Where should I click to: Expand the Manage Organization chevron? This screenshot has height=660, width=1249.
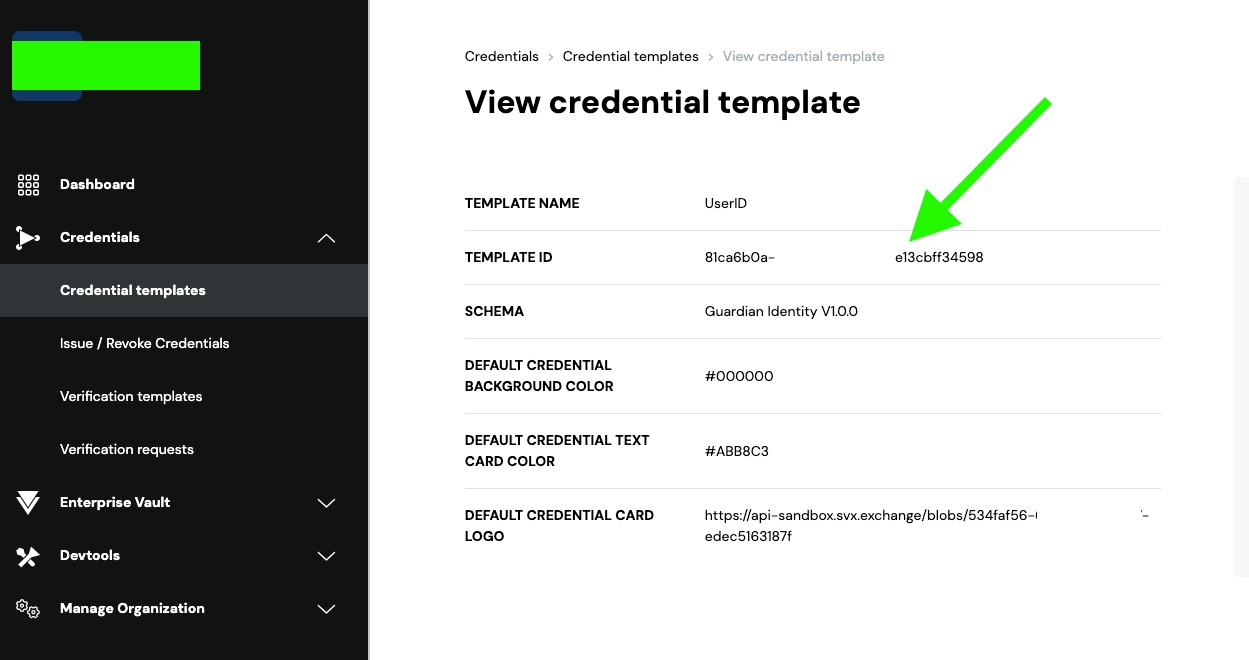pyautogui.click(x=326, y=609)
